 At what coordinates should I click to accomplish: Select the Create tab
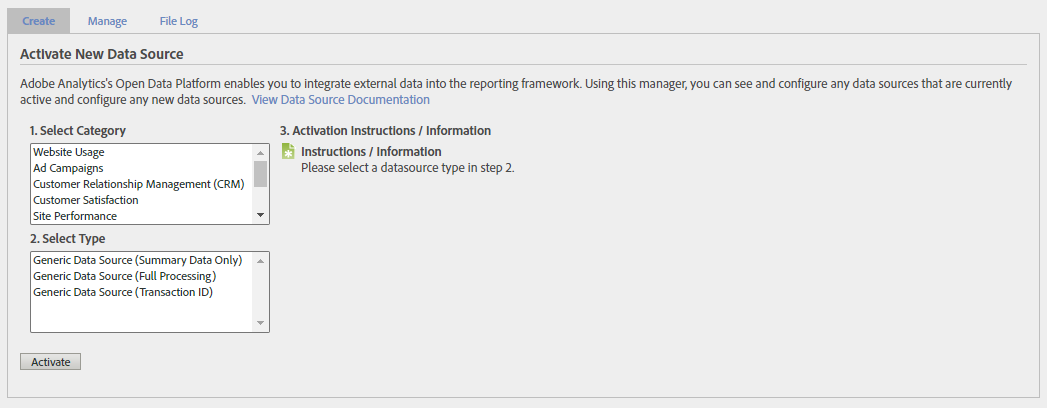(x=38, y=21)
